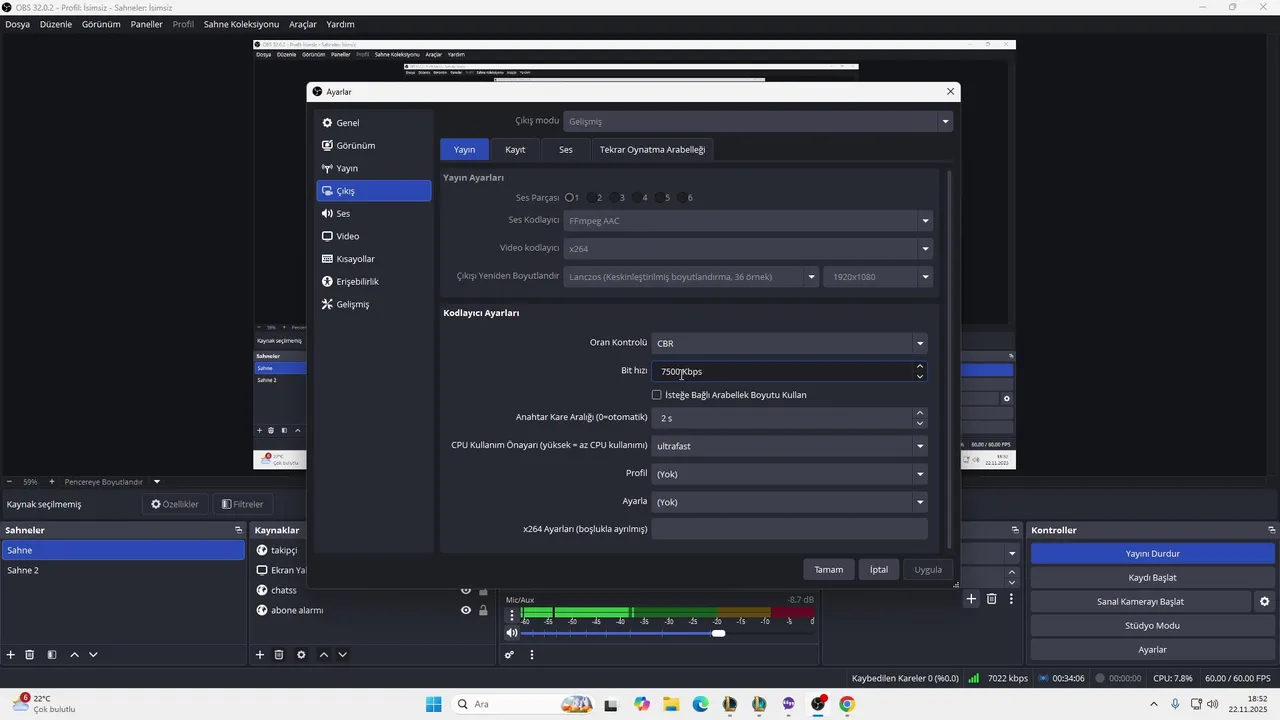The height and width of the screenshot is (720, 1280).
Task: Mute Mic/Aux speaker icon
Action: (x=512, y=633)
